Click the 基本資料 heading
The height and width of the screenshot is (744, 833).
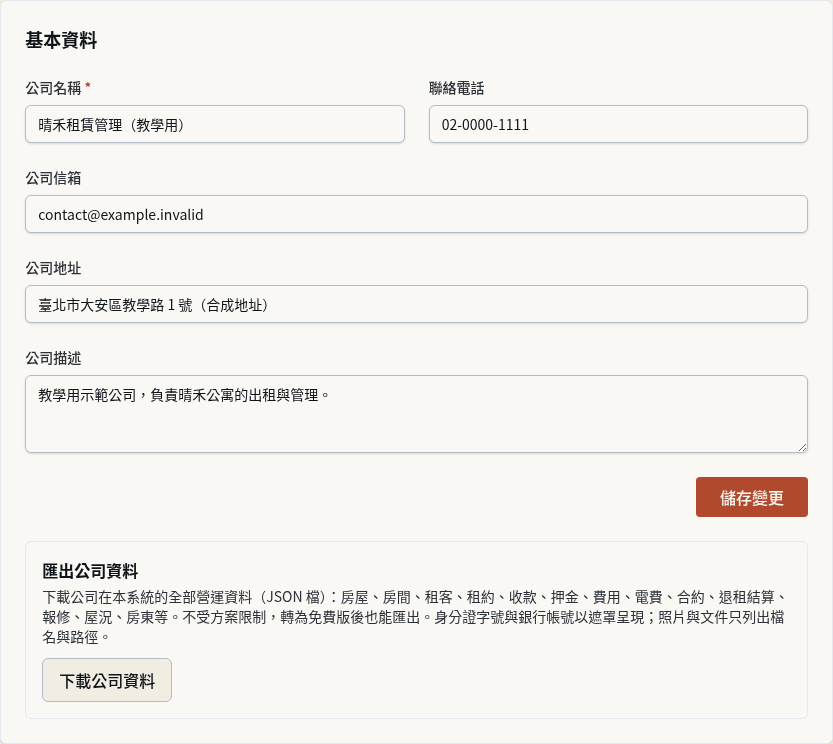pyautogui.click(x=61, y=40)
